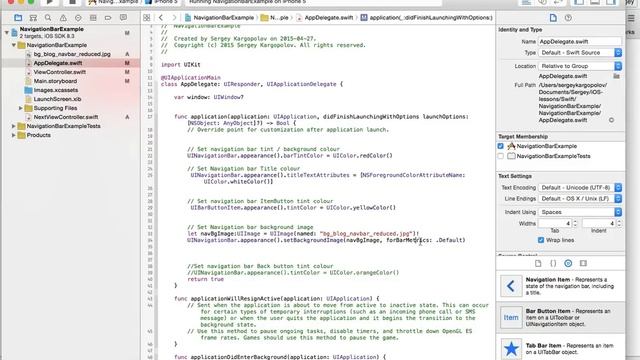The image size is (640, 360).
Task: Select NextViewController.swift in navigator
Action: (x=66, y=117)
